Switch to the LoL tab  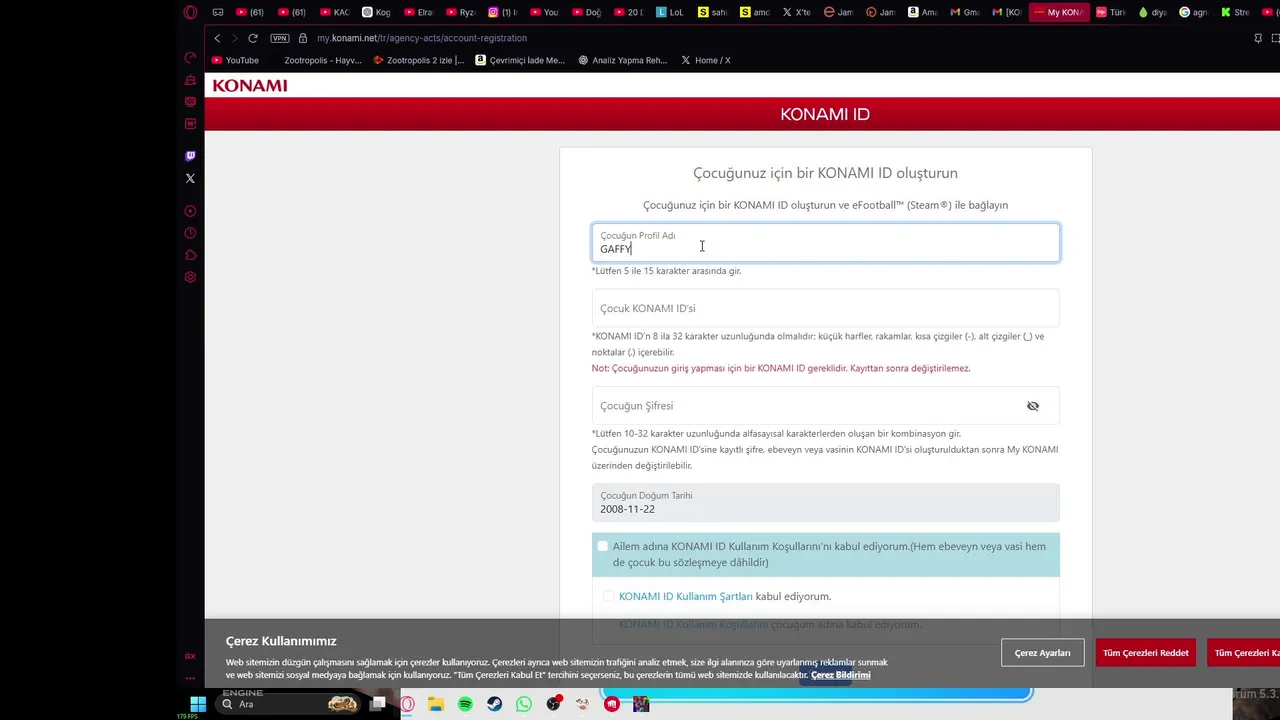(670, 12)
